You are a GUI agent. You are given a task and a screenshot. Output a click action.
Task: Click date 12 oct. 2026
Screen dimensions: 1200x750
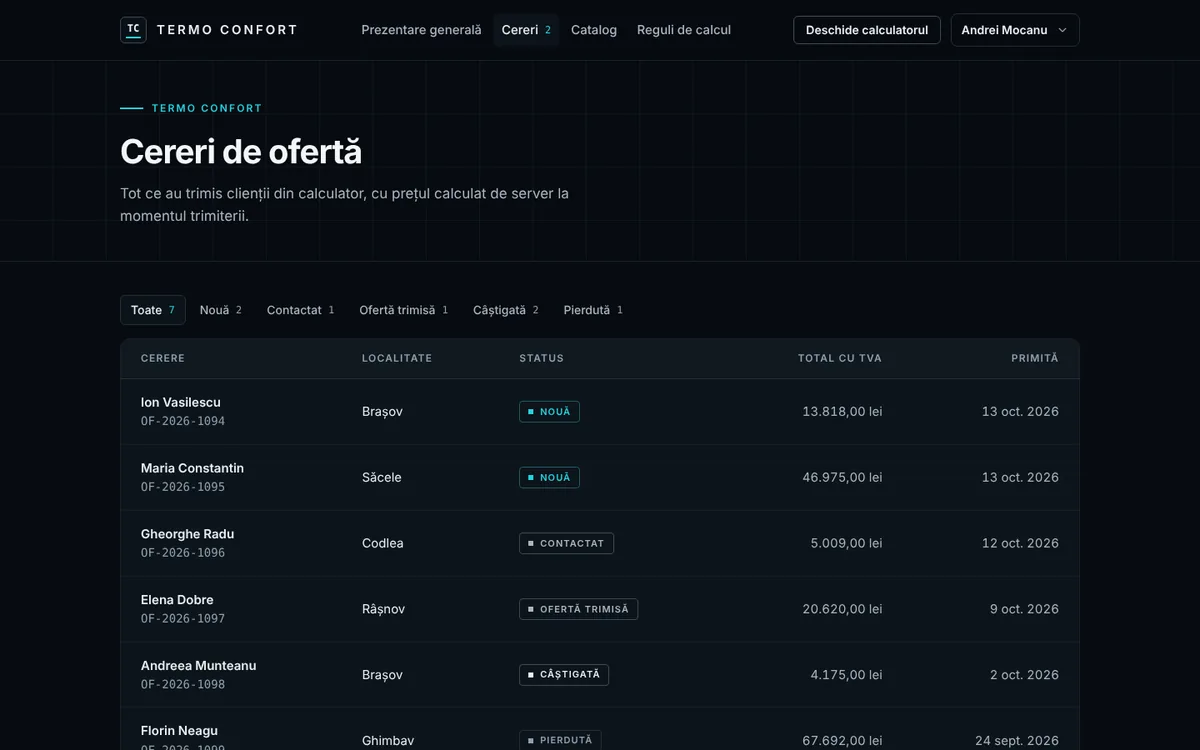(x=1020, y=543)
